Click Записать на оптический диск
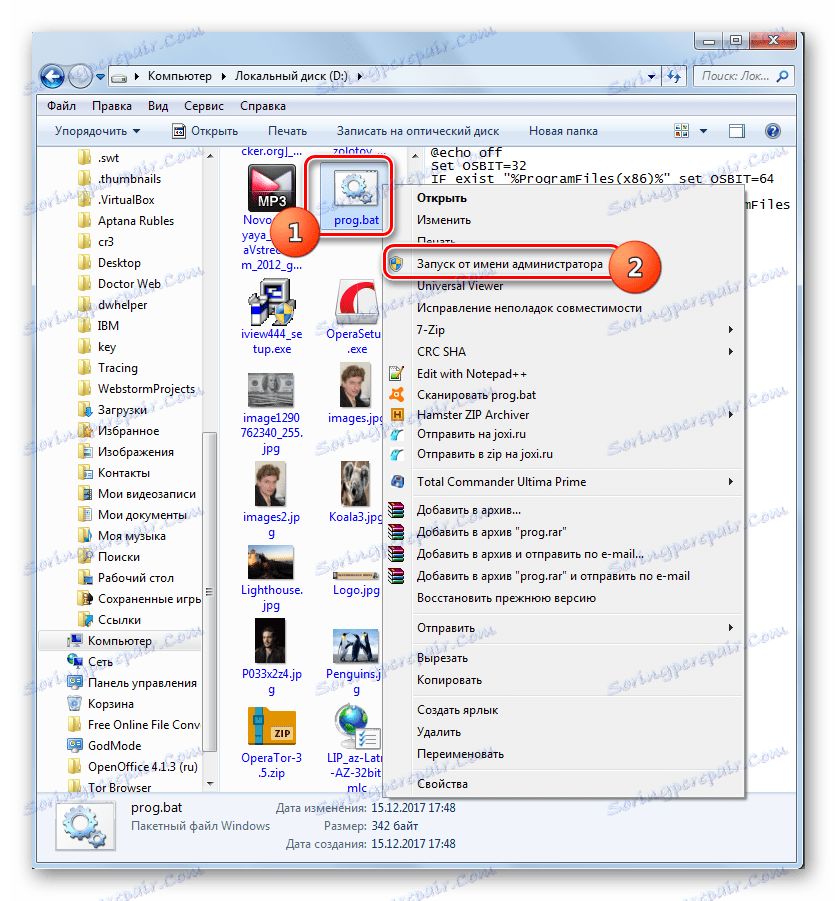 tap(418, 131)
